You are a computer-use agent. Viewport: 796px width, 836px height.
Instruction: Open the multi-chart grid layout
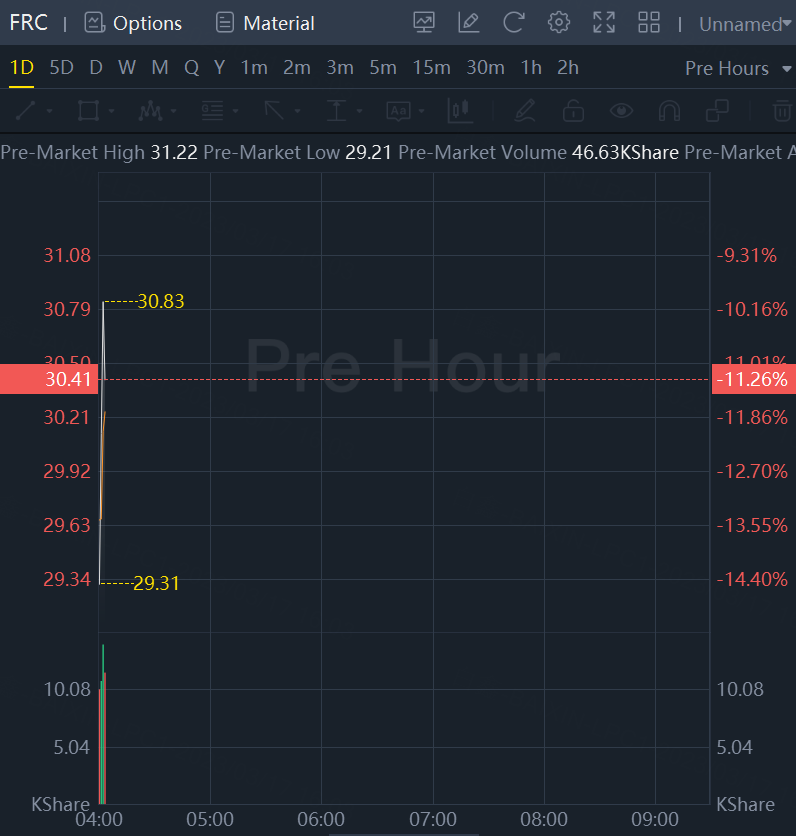[x=649, y=22]
